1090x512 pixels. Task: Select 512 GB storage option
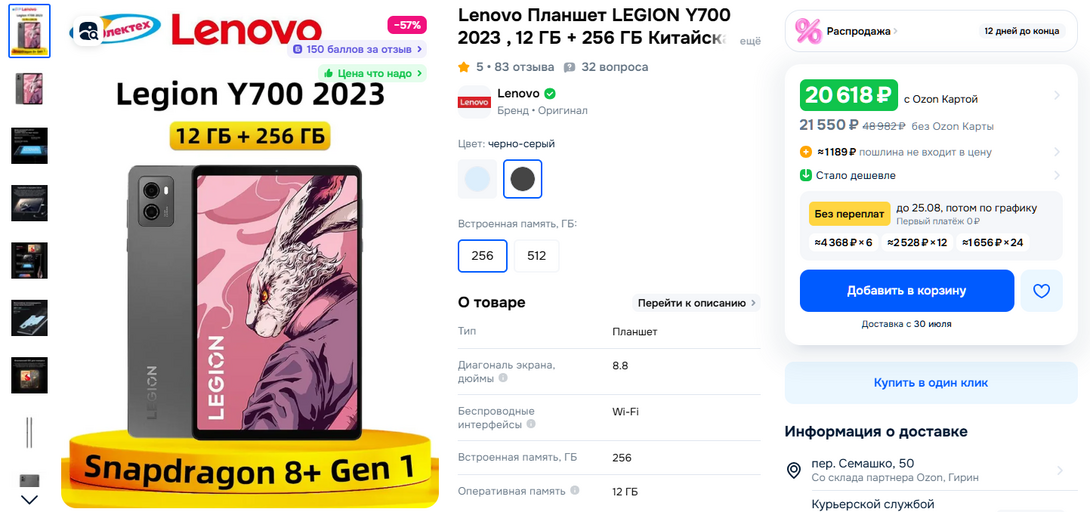537,256
